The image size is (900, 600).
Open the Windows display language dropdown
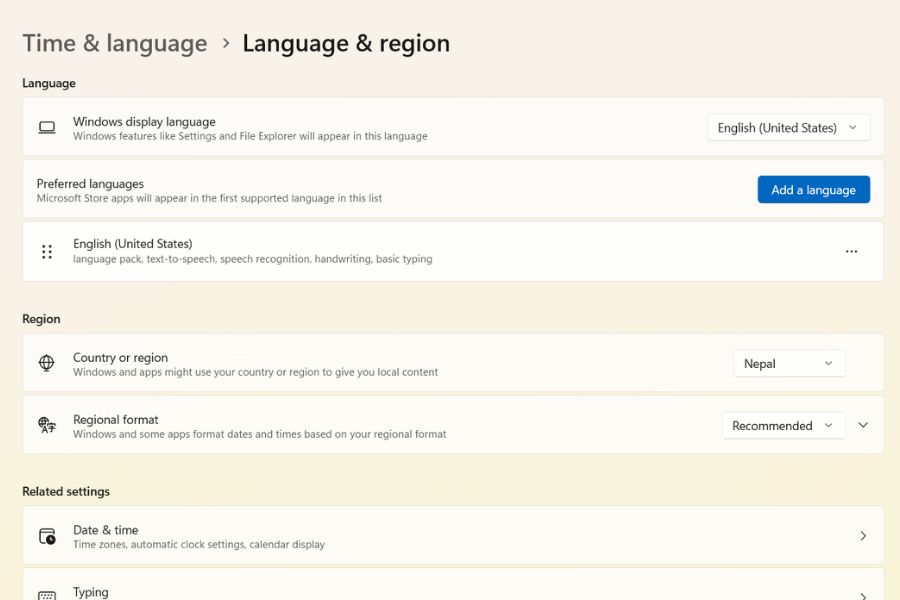point(788,128)
